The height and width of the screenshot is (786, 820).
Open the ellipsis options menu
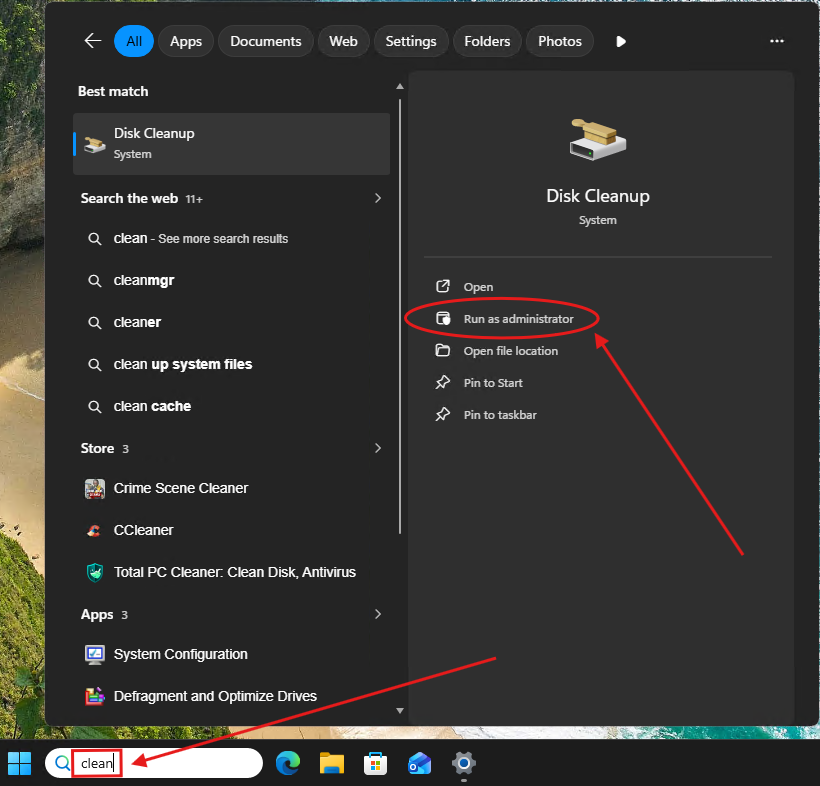[777, 41]
